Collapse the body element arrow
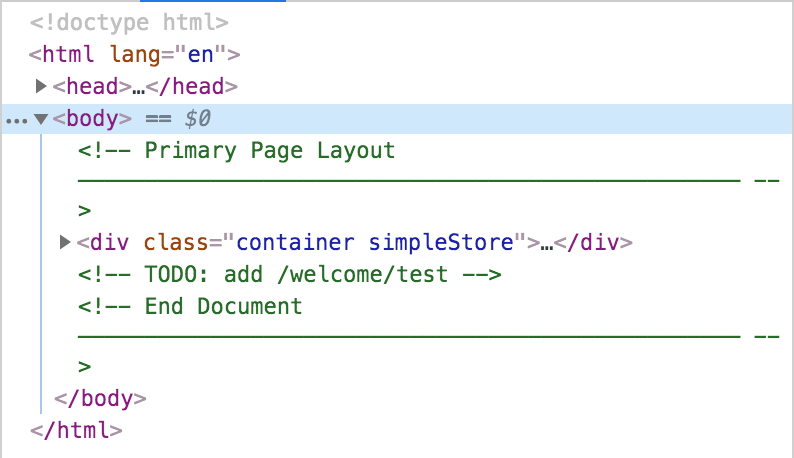This screenshot has height=458, width=794. click(41, 119)
